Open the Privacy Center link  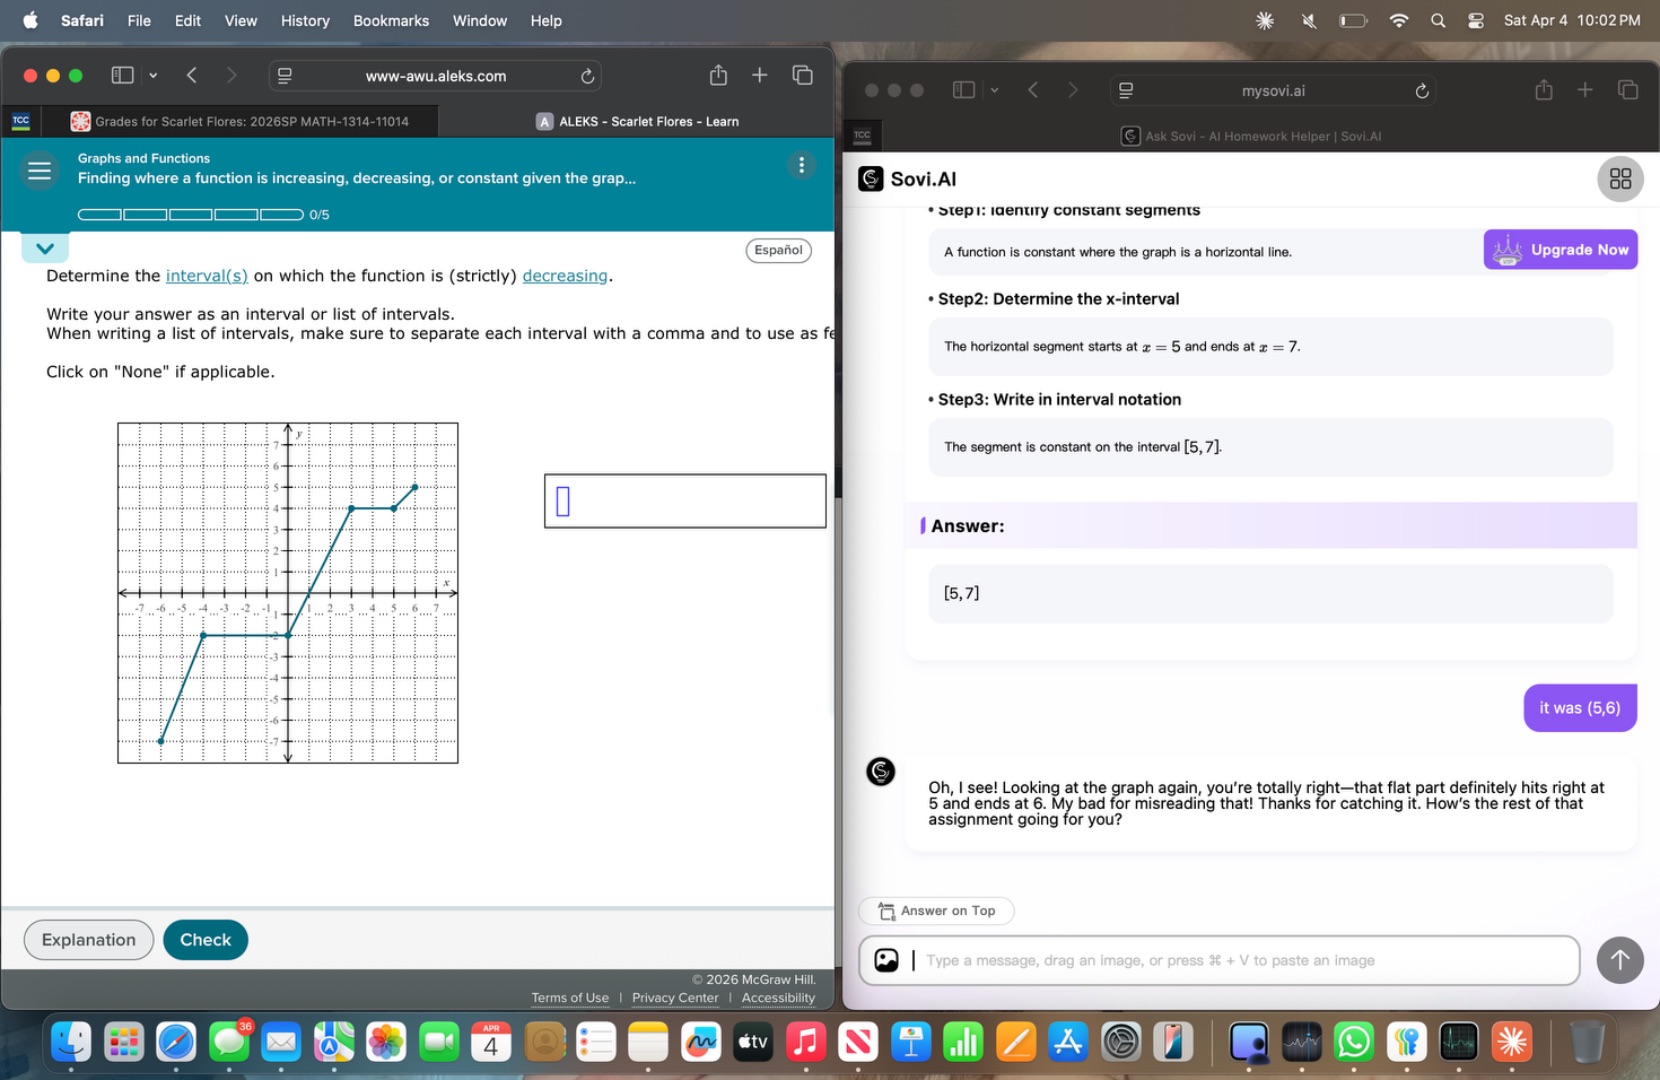point(675,998)
